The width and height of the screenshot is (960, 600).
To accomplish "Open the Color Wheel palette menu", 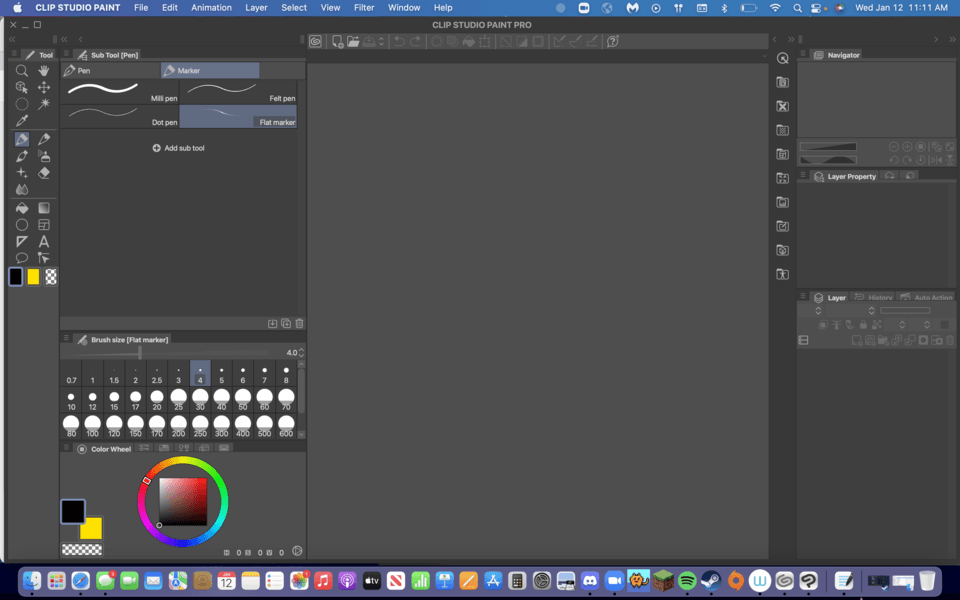I will (x=66, y=448).
